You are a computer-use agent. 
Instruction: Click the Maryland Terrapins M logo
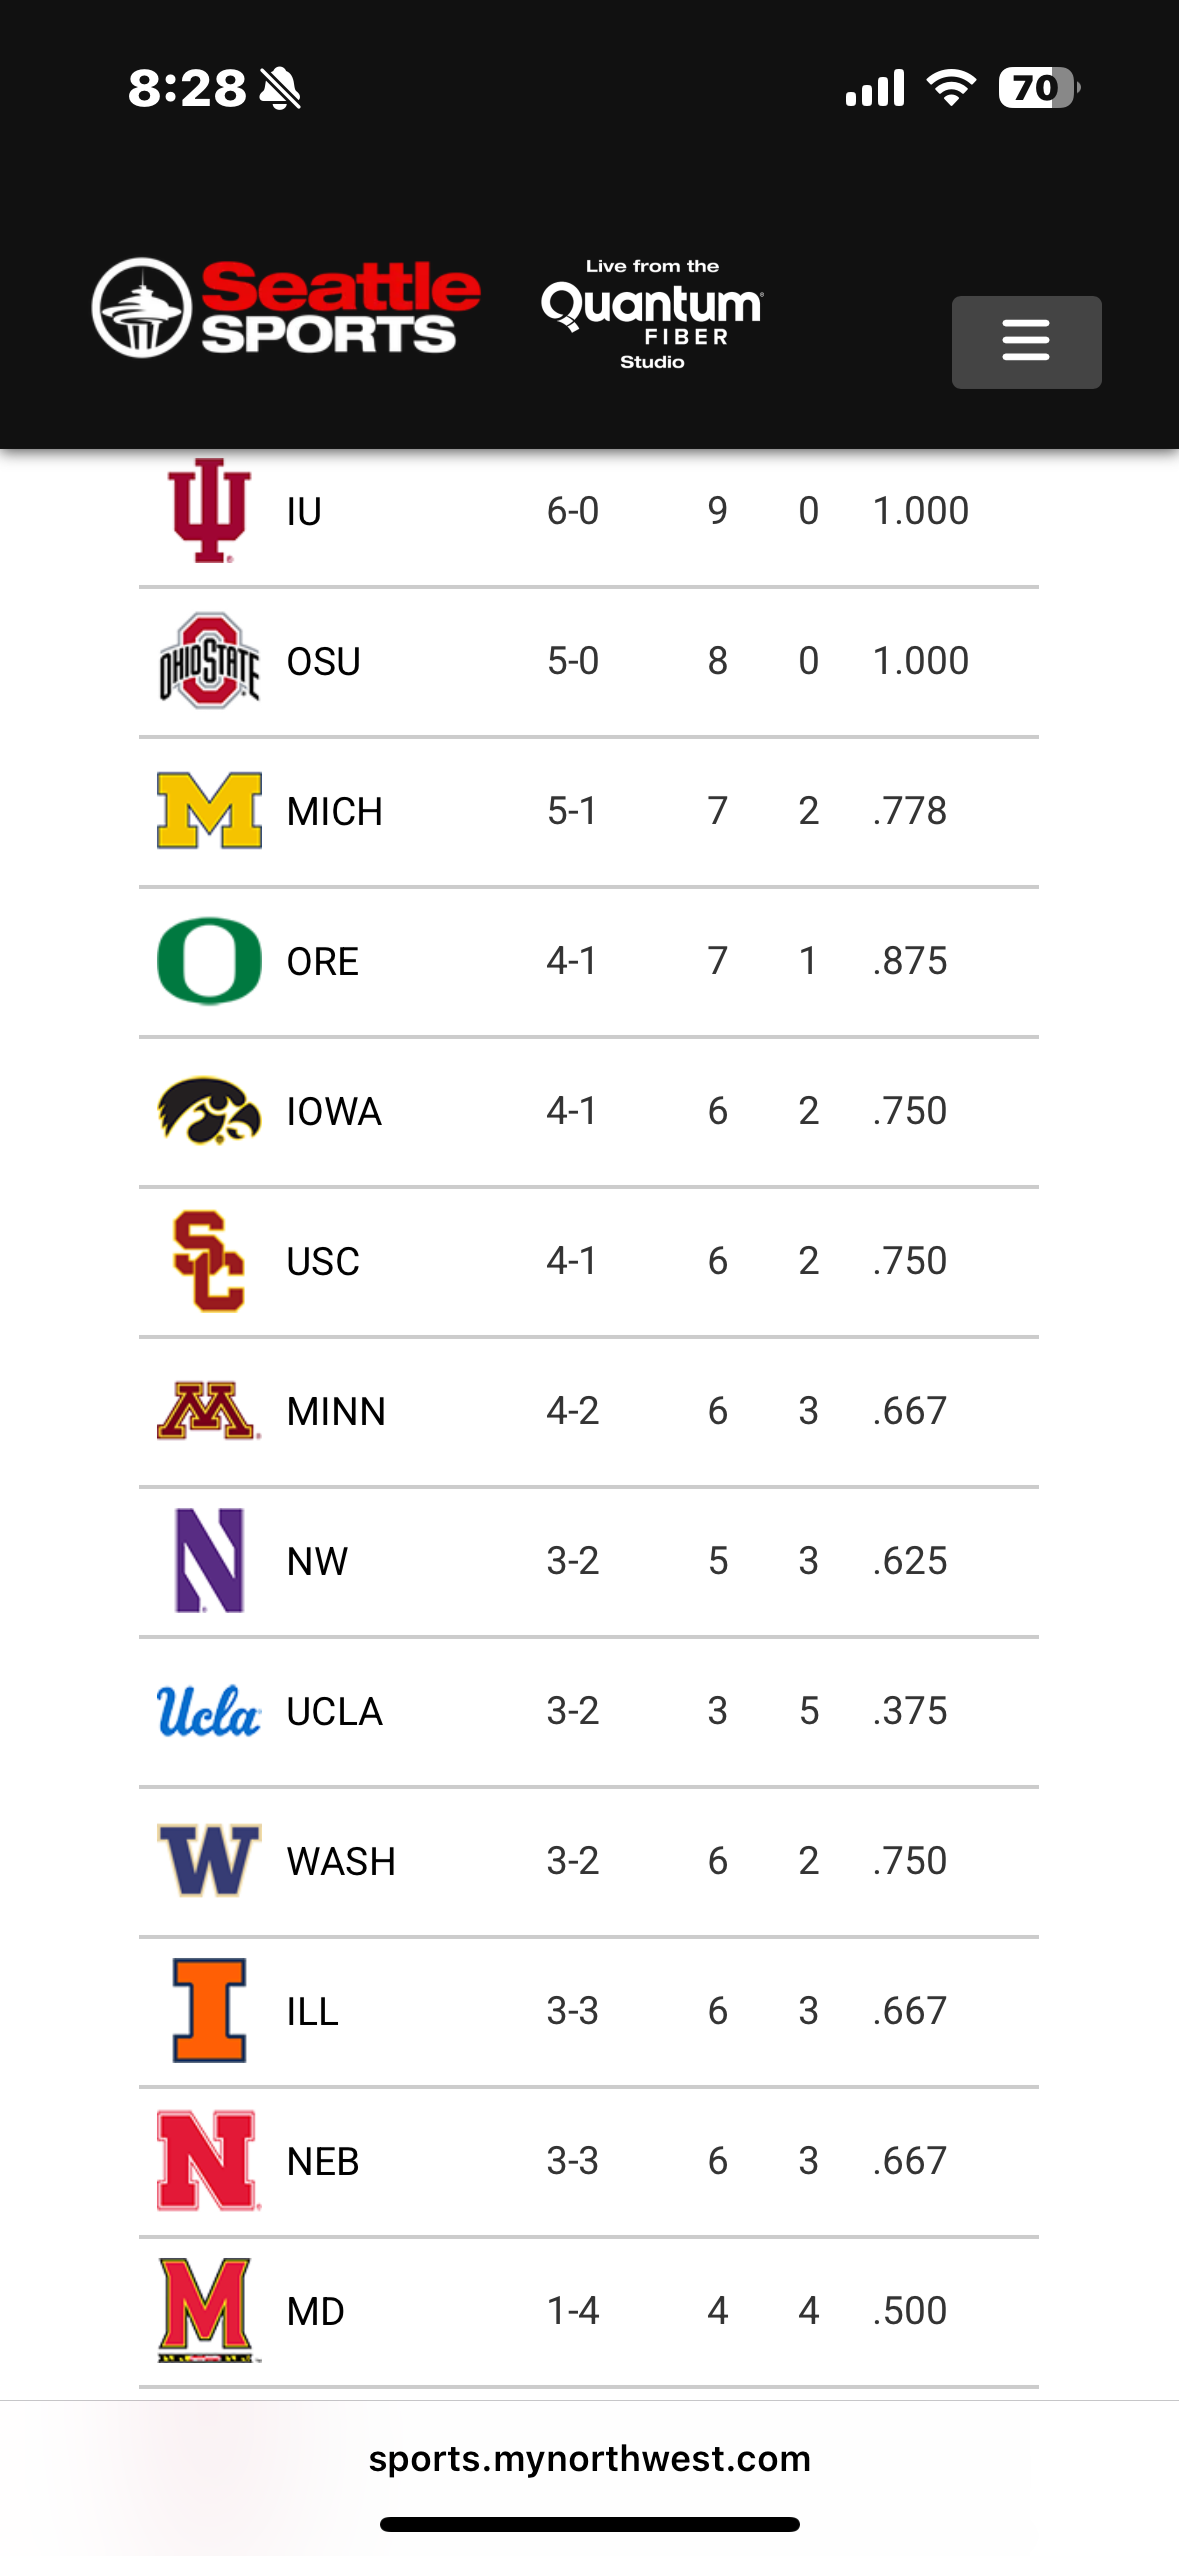click(209, 2311)
